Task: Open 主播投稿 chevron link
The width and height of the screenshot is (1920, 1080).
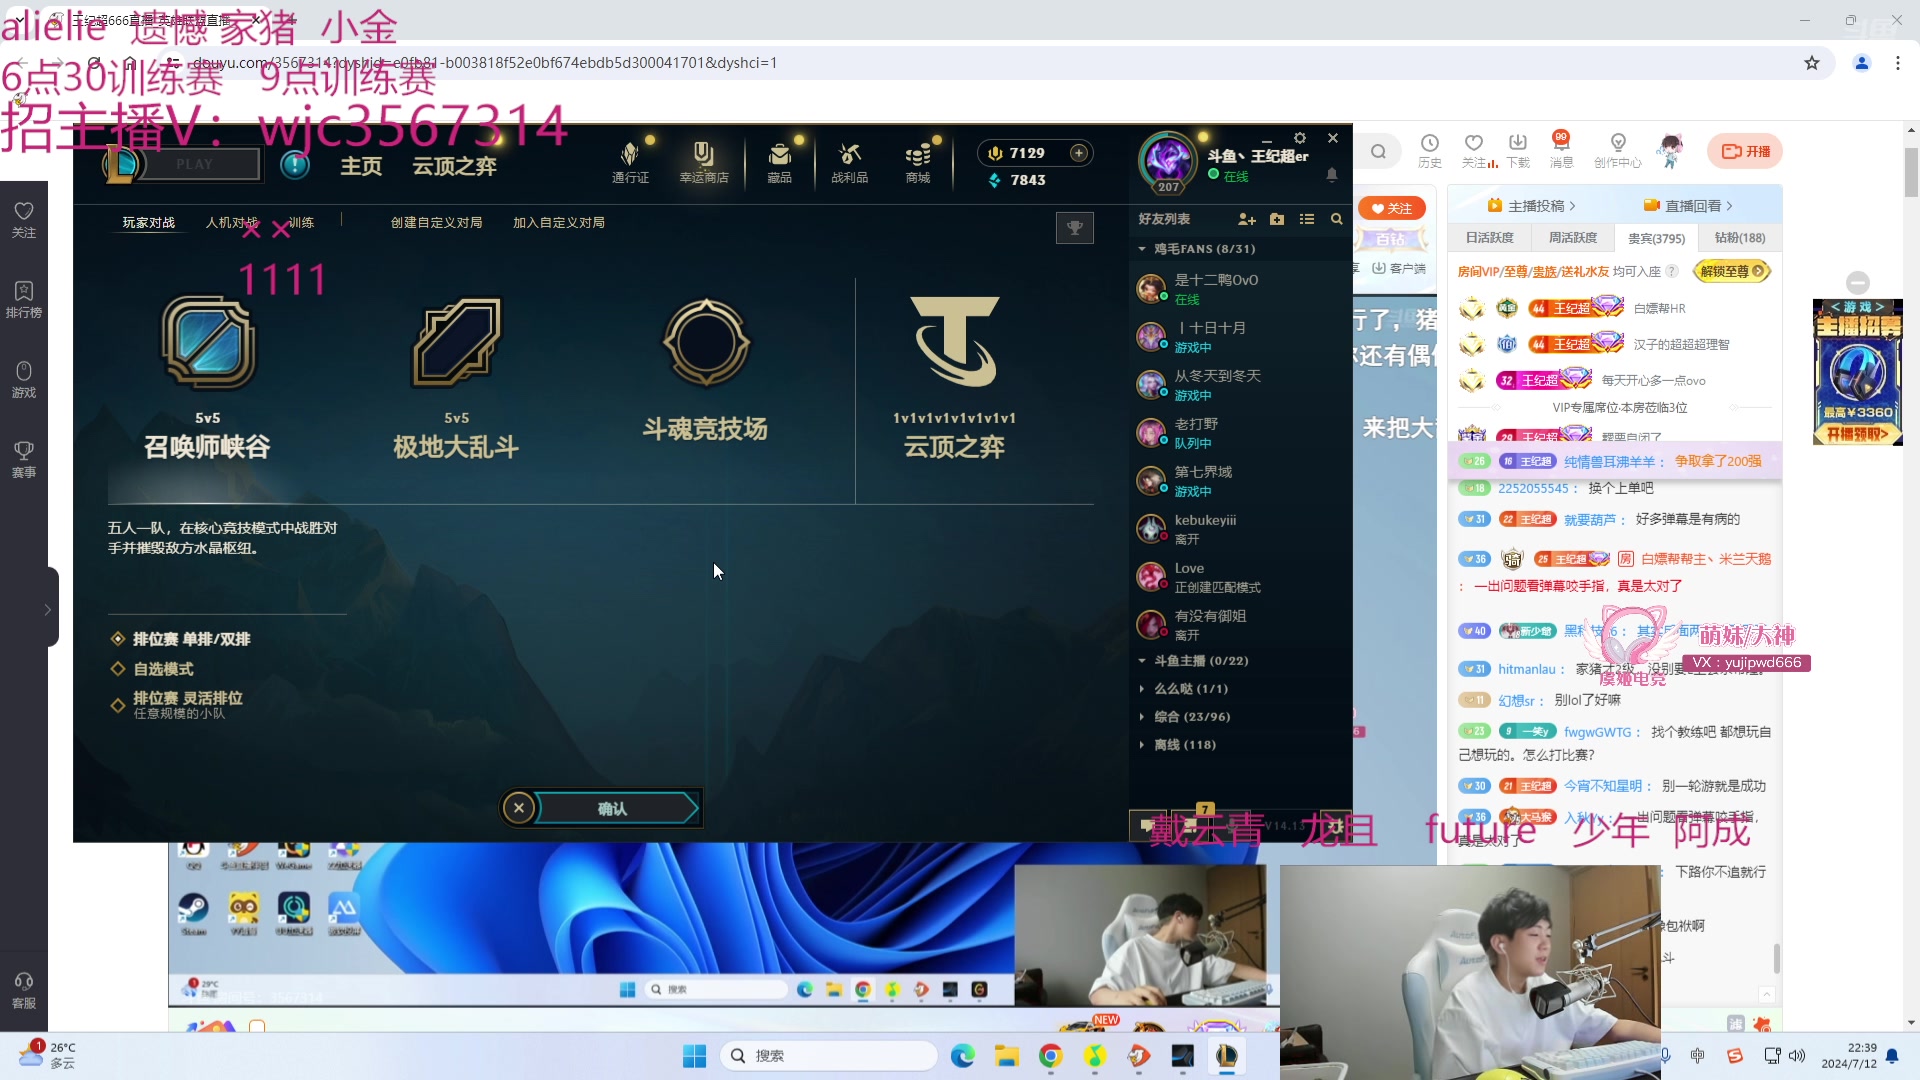Action: (1531, 206)
